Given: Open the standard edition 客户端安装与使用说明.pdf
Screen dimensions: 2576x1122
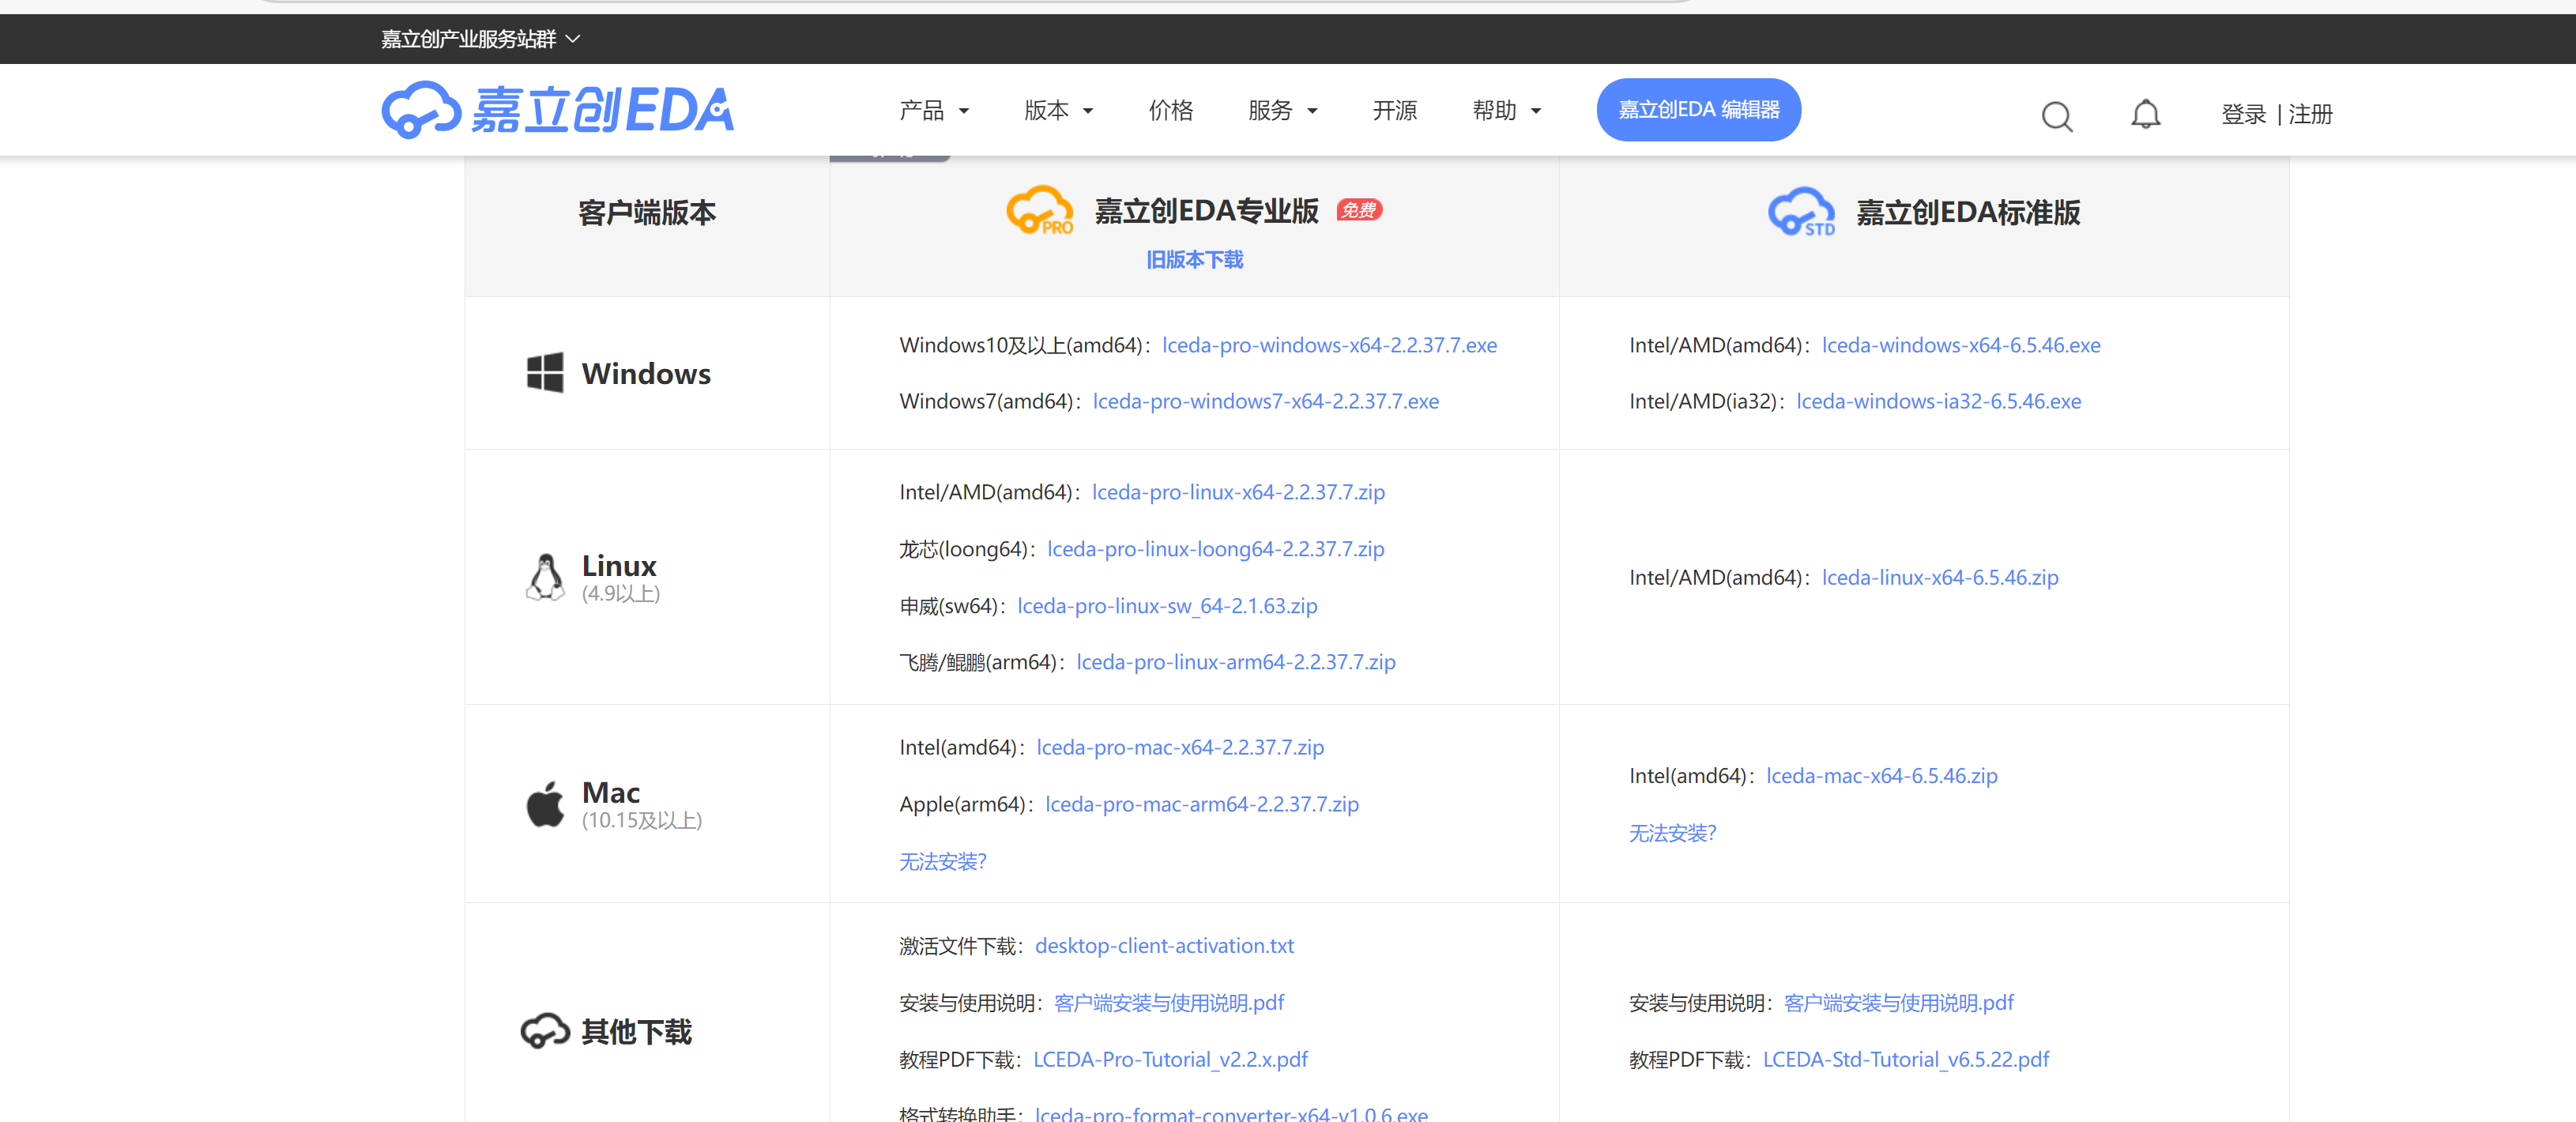Looking at the screenshot, I should click(x=1898, y=1003).
